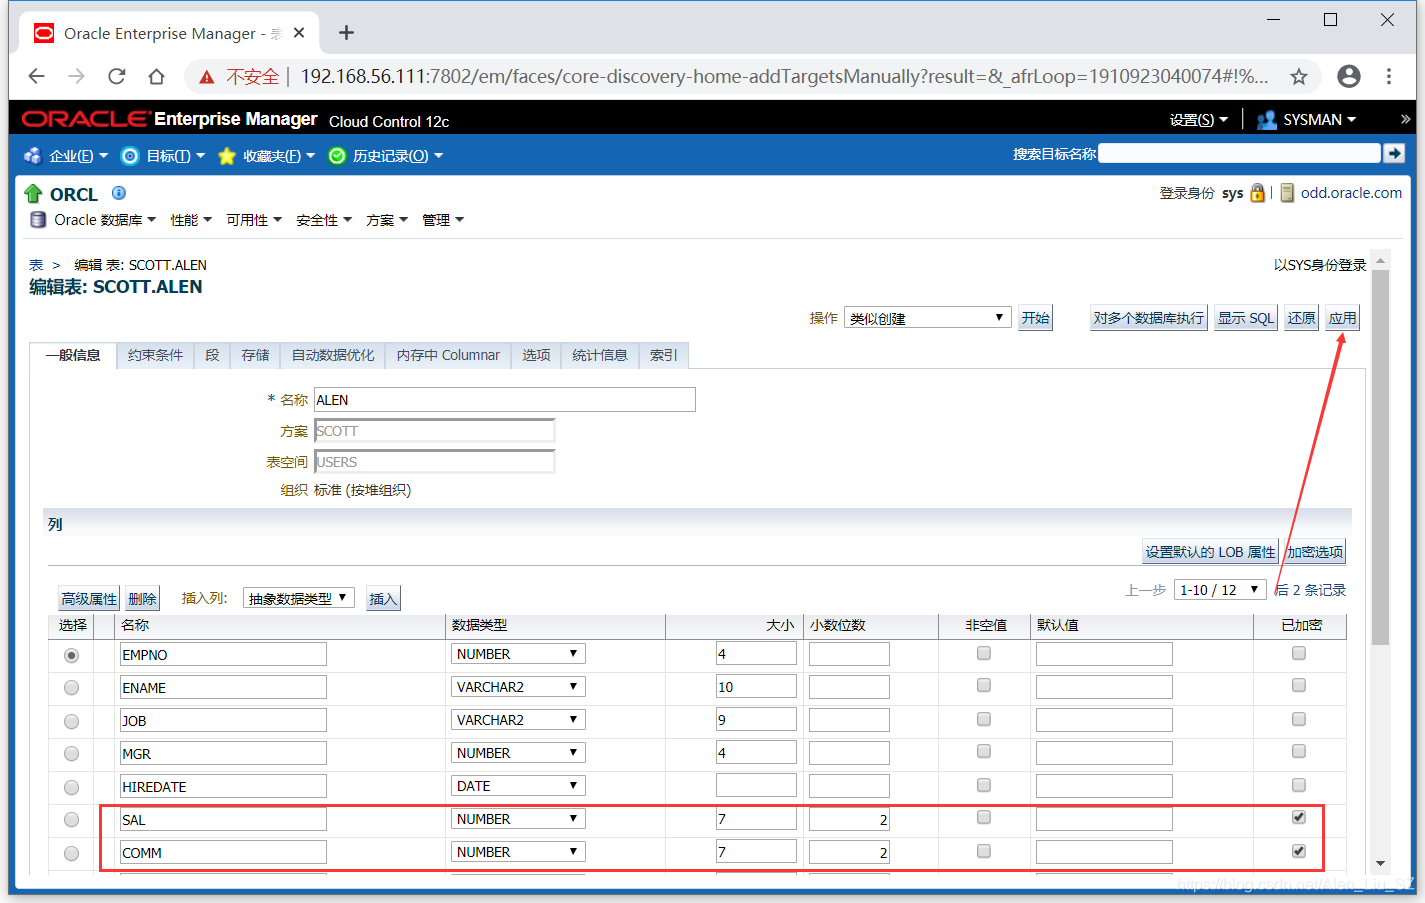
Task: Click the 搜索目标名称 search field
Action: 1239,153
